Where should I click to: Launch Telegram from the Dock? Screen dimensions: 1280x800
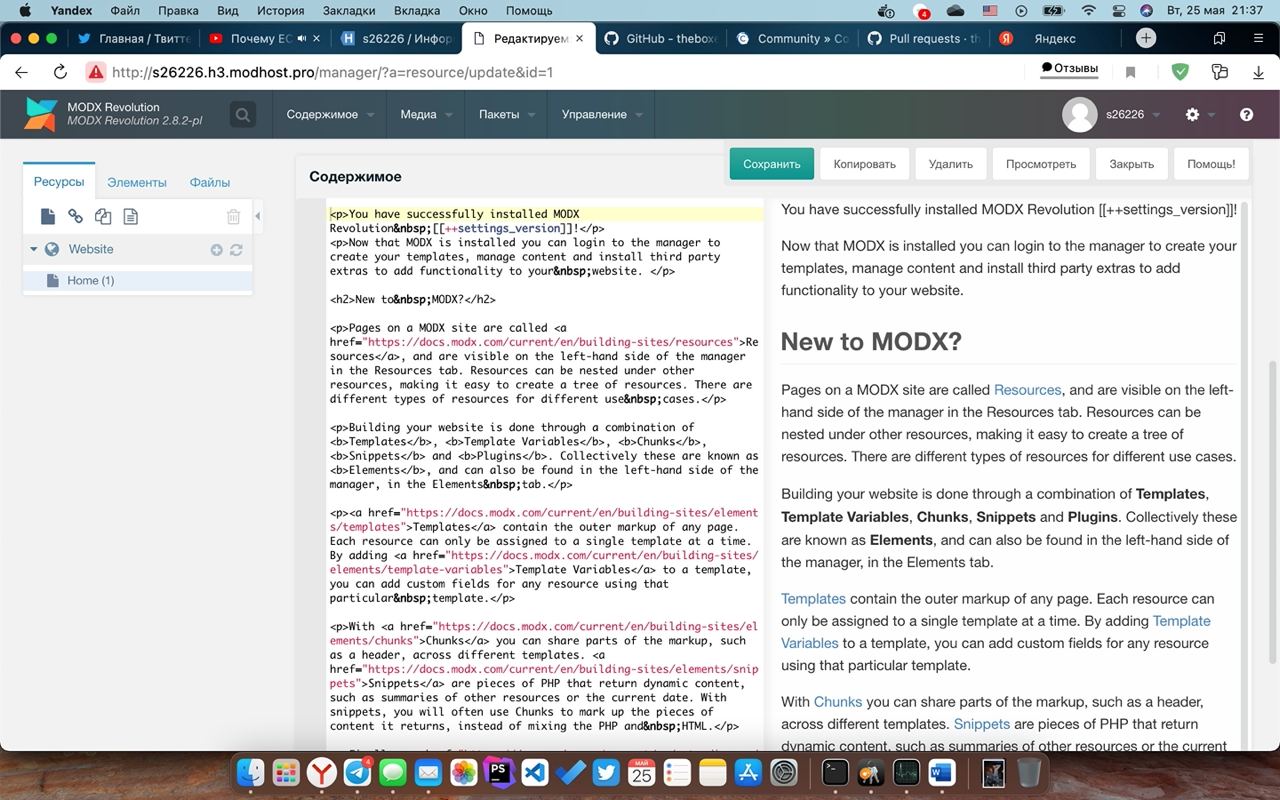(358, 772)
